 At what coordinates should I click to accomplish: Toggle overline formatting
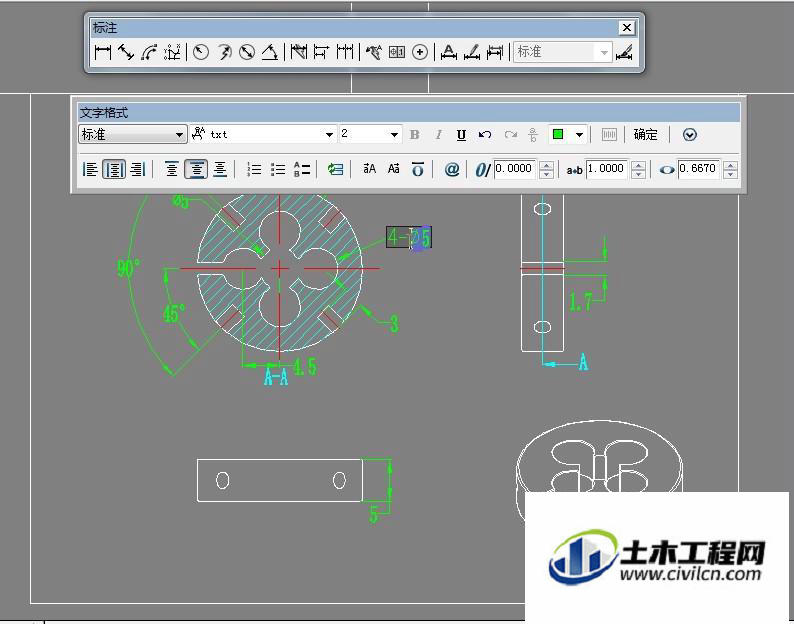pos(417,169)
